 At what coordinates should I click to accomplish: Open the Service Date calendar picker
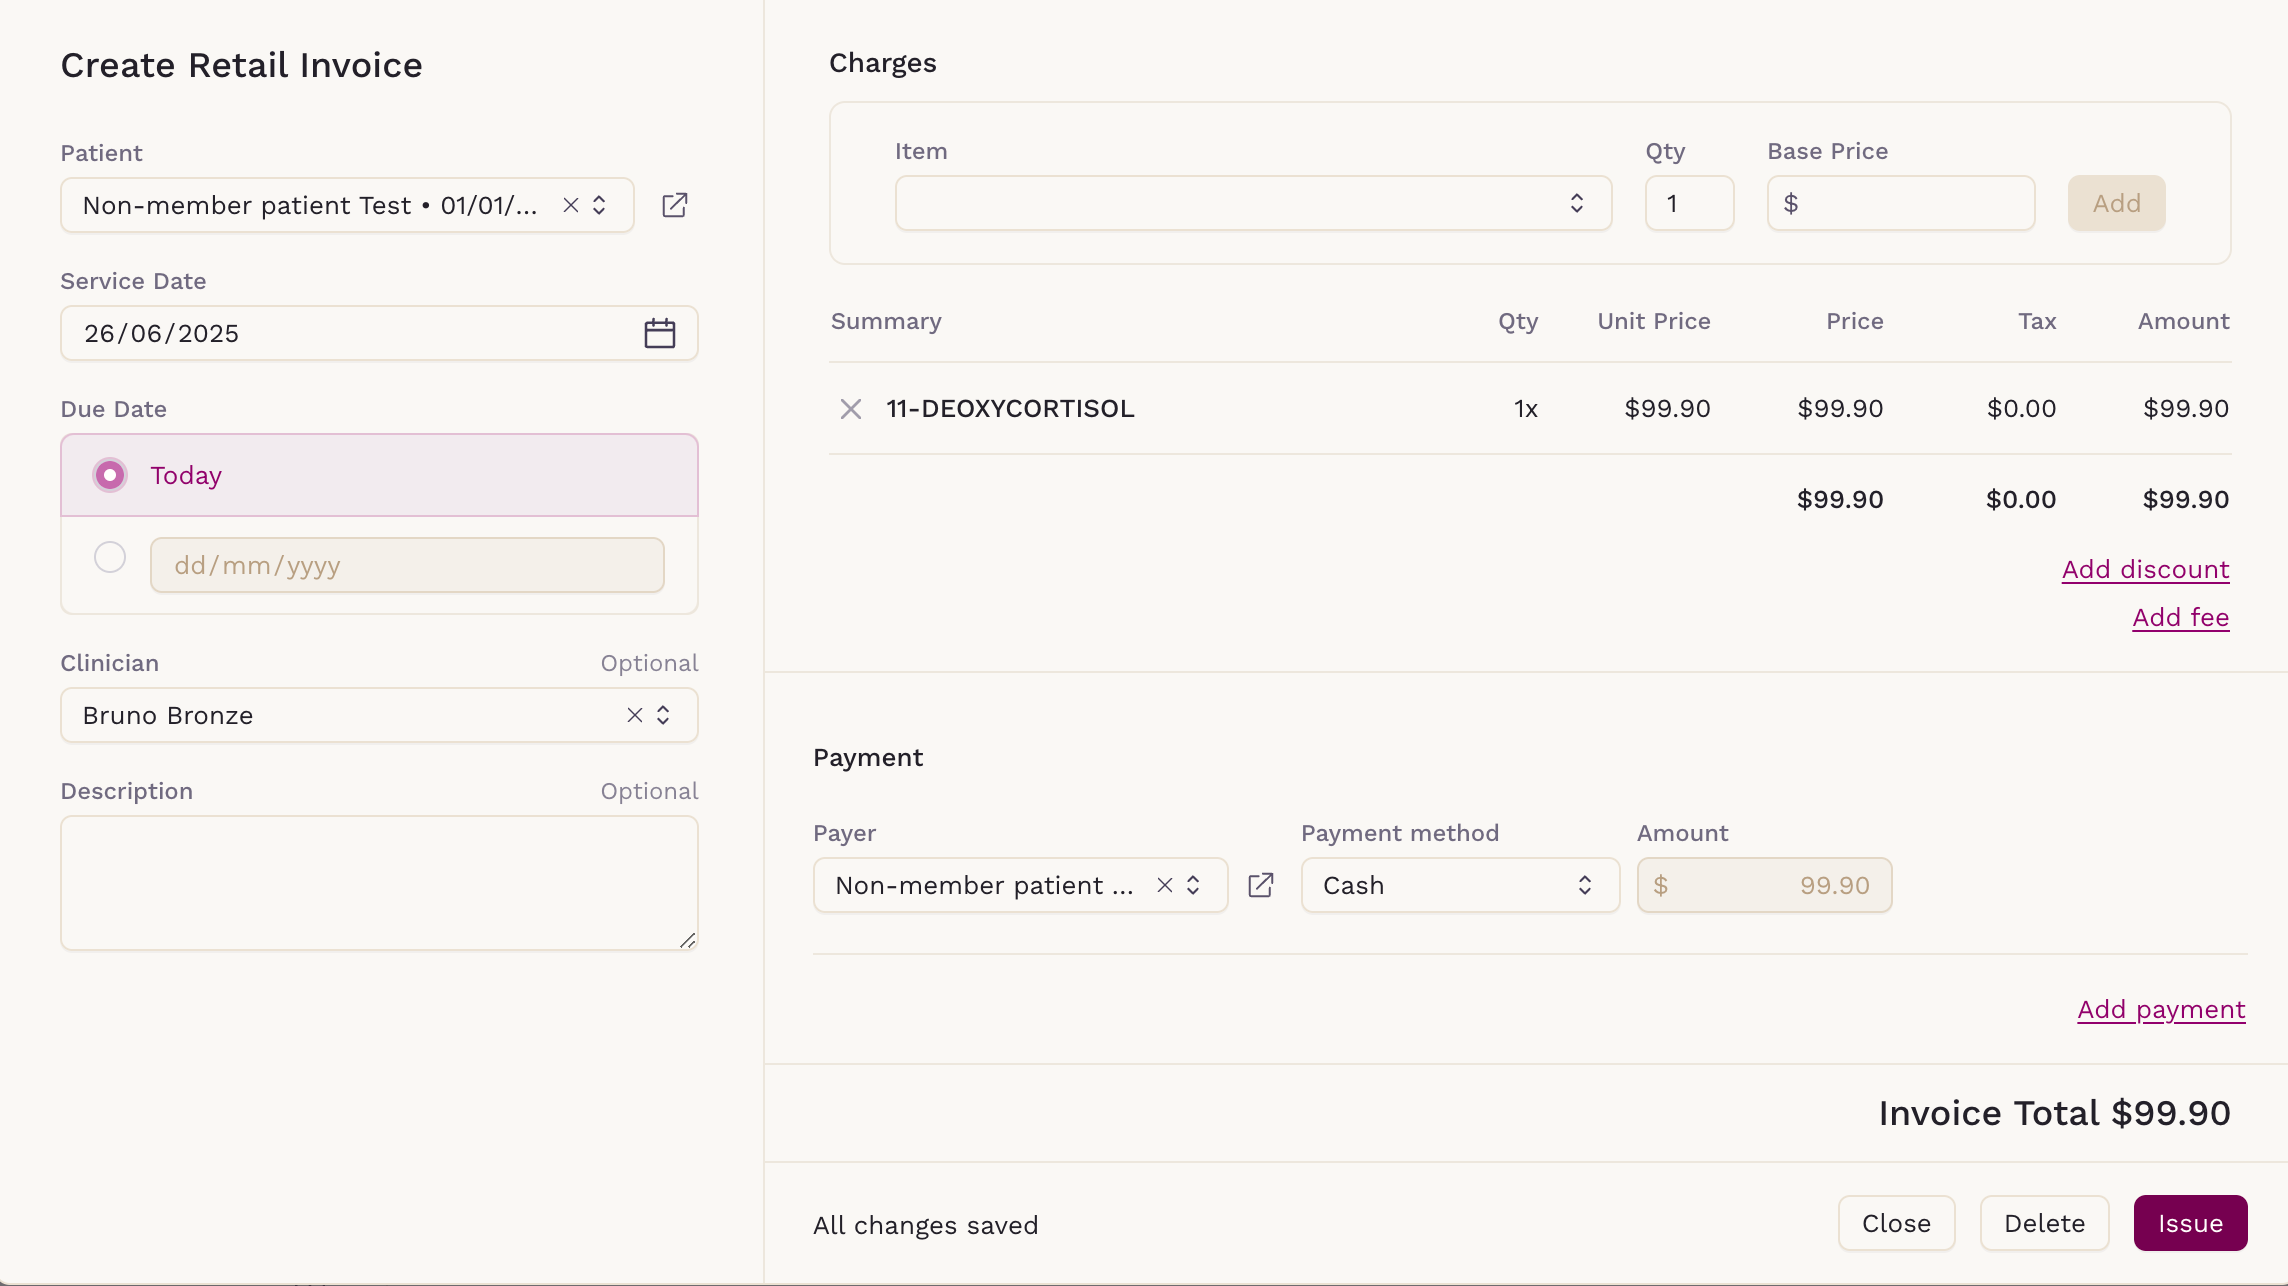660,333
